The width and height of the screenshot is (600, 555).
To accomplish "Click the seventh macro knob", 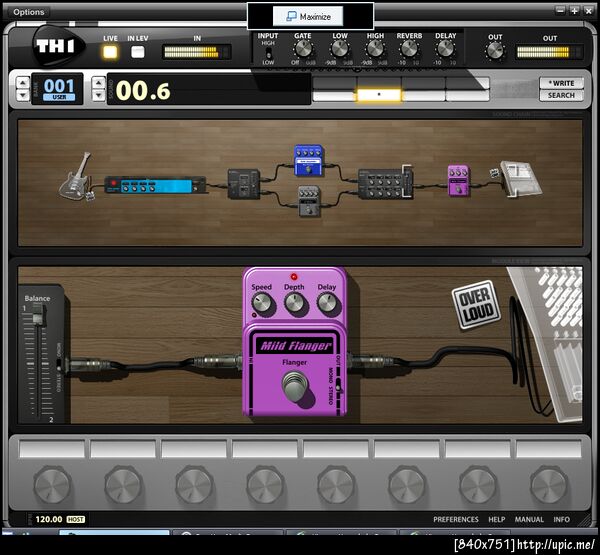I will [x=478, y=485].
